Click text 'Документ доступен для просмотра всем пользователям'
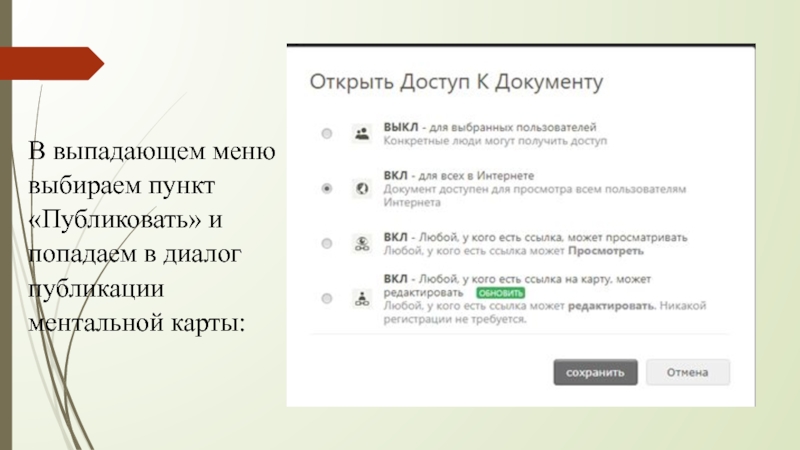The image size is (800, 450). tap(535, 189)
